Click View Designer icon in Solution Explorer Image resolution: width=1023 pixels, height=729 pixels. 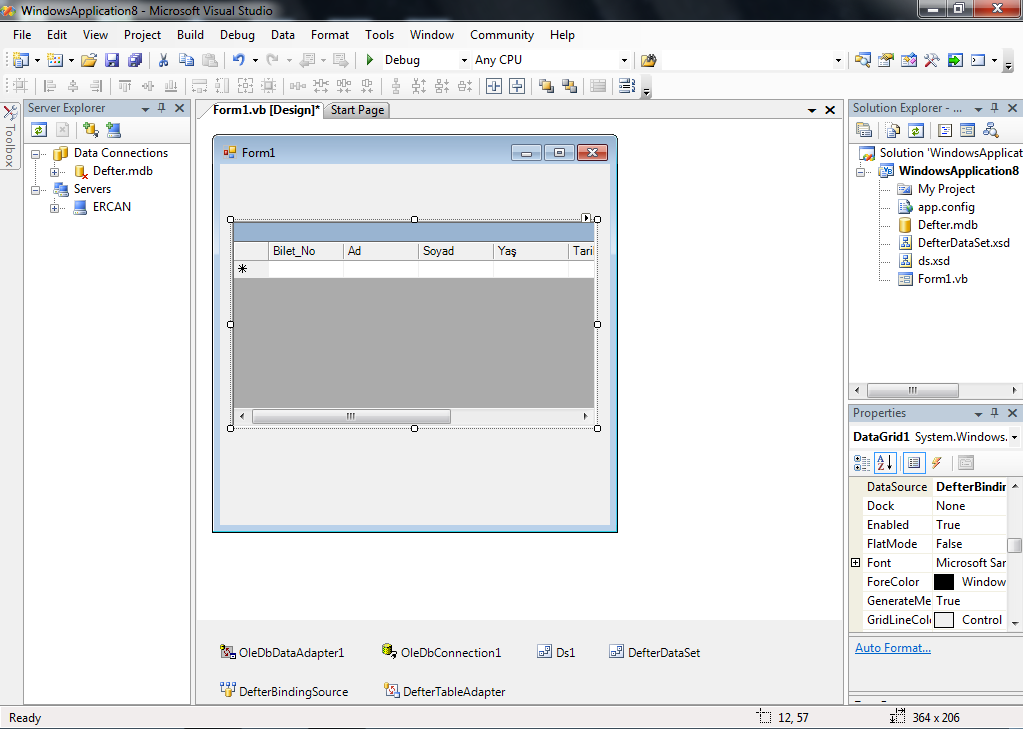pyautogui.click(x=967, y=130)
